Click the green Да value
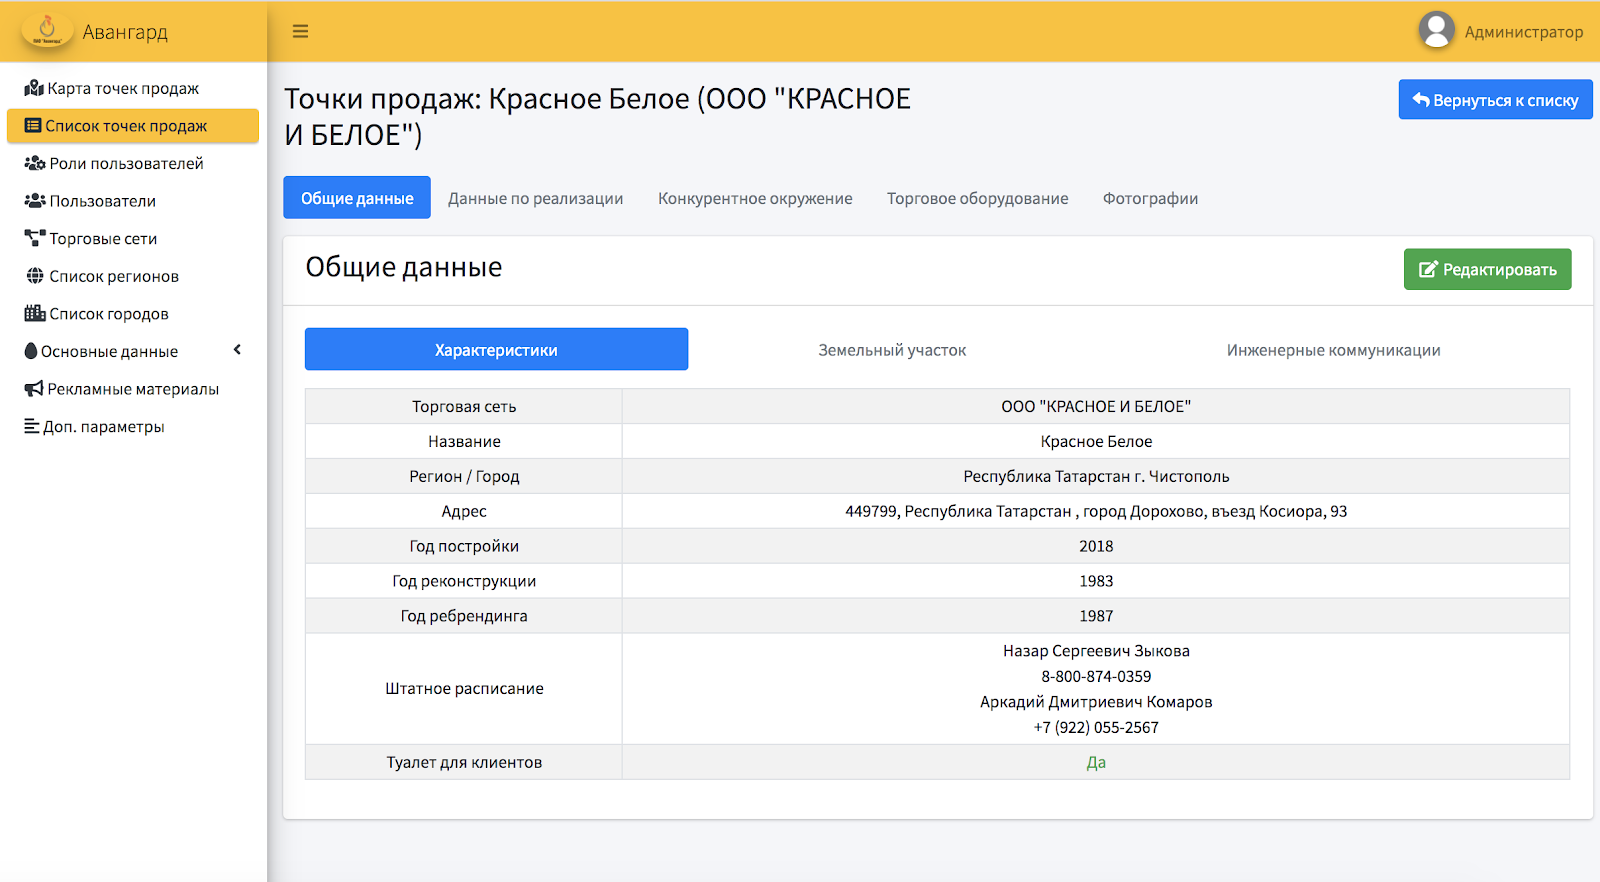This screenshot has height=882, width=1600. (x=1096, y=763)
